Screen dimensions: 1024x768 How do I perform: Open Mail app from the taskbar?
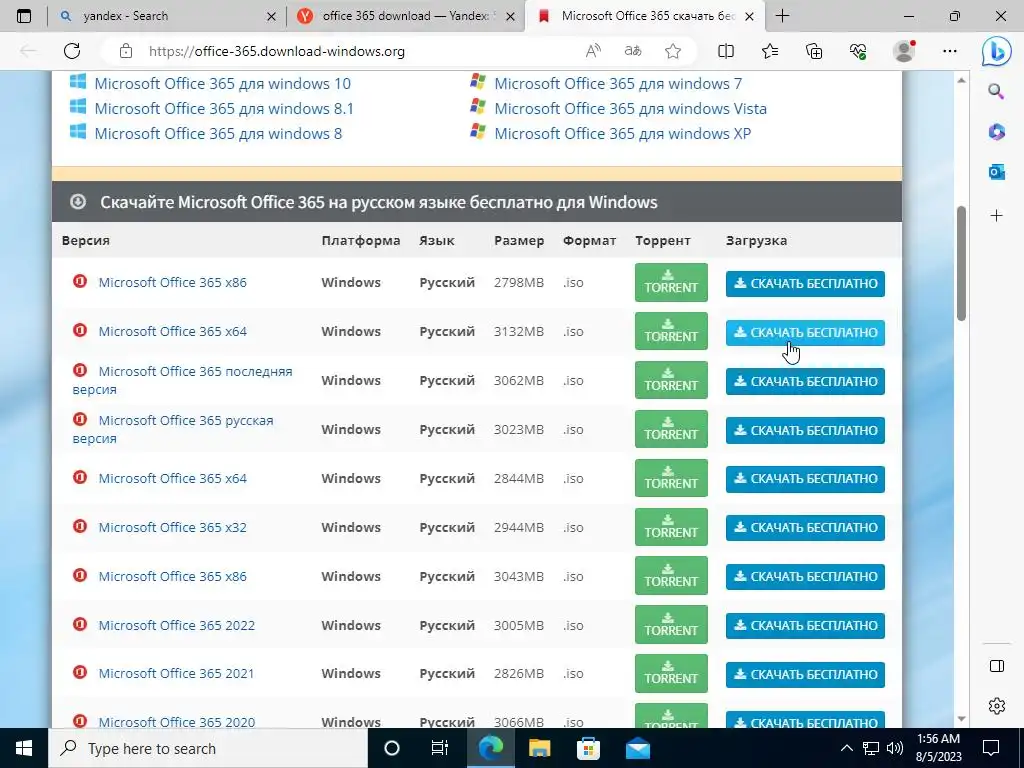pyautogui.click(x=637, y=748)
